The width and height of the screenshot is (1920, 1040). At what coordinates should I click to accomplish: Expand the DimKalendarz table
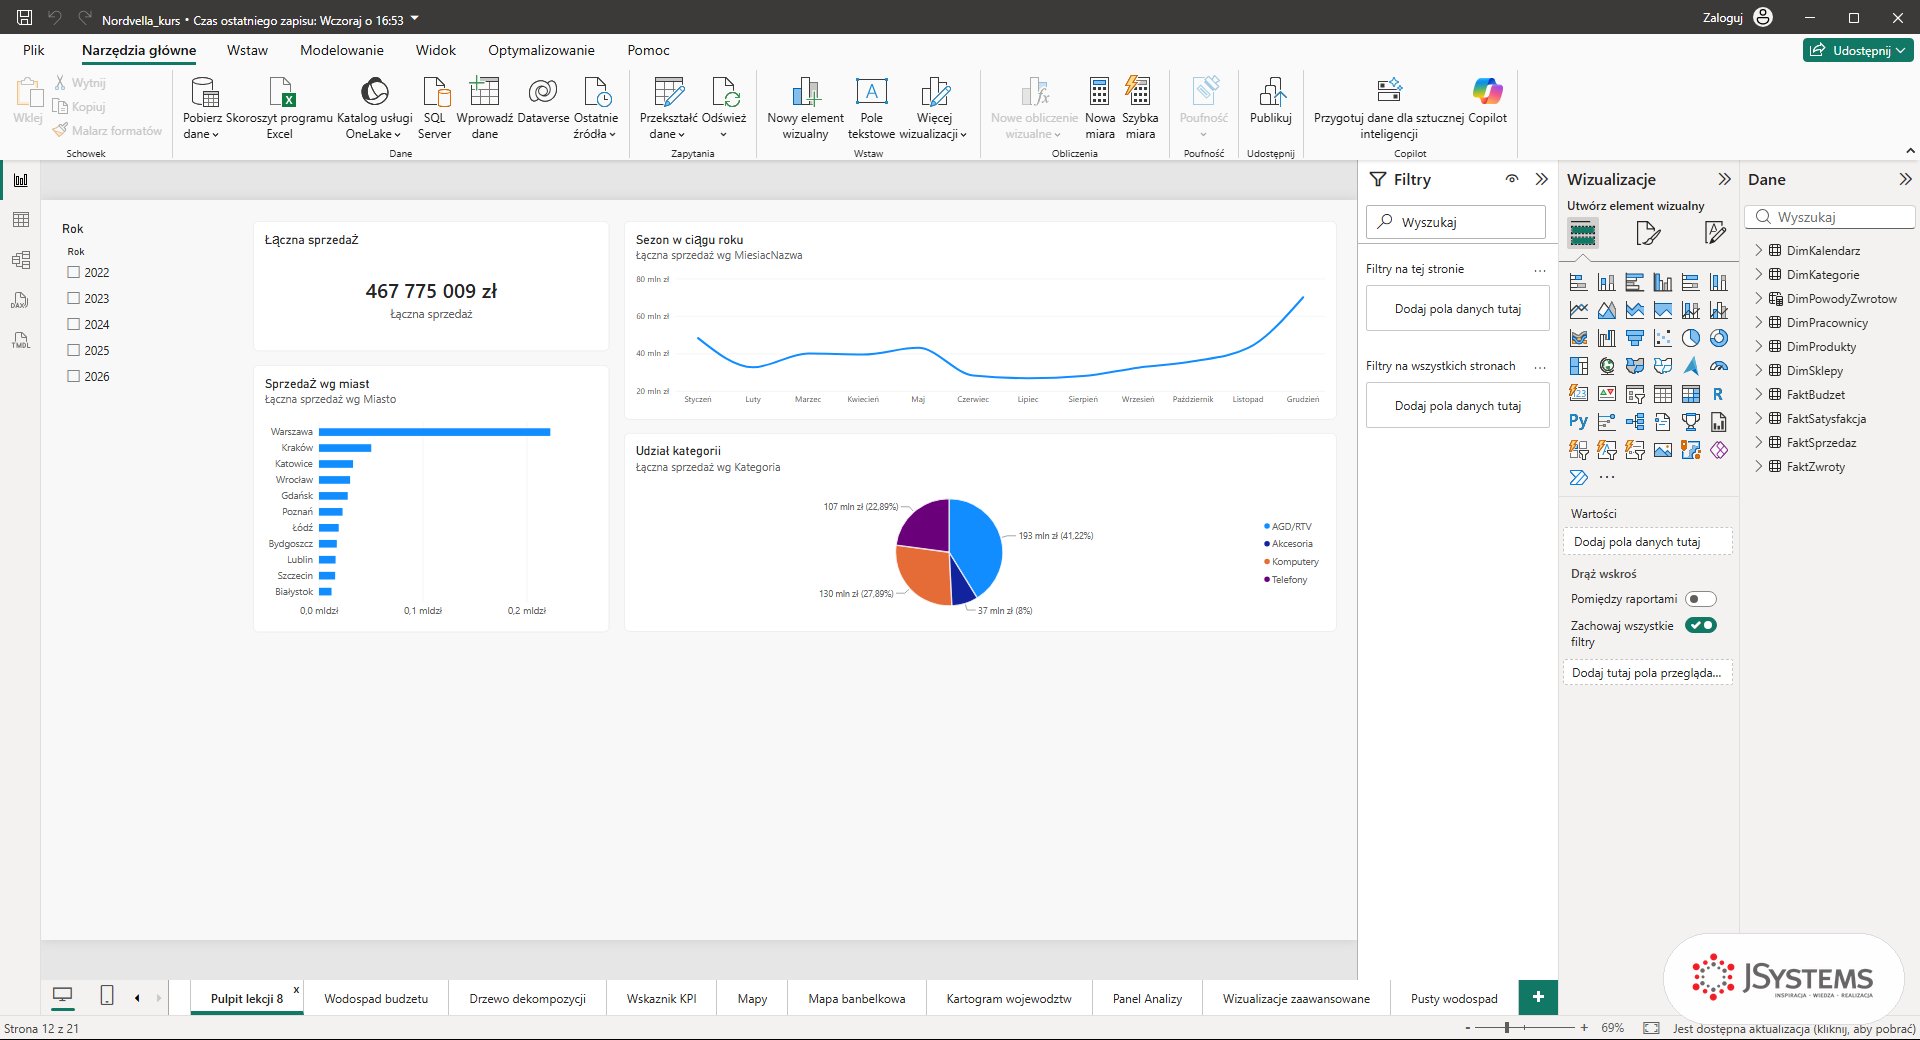click(1759, 250)
